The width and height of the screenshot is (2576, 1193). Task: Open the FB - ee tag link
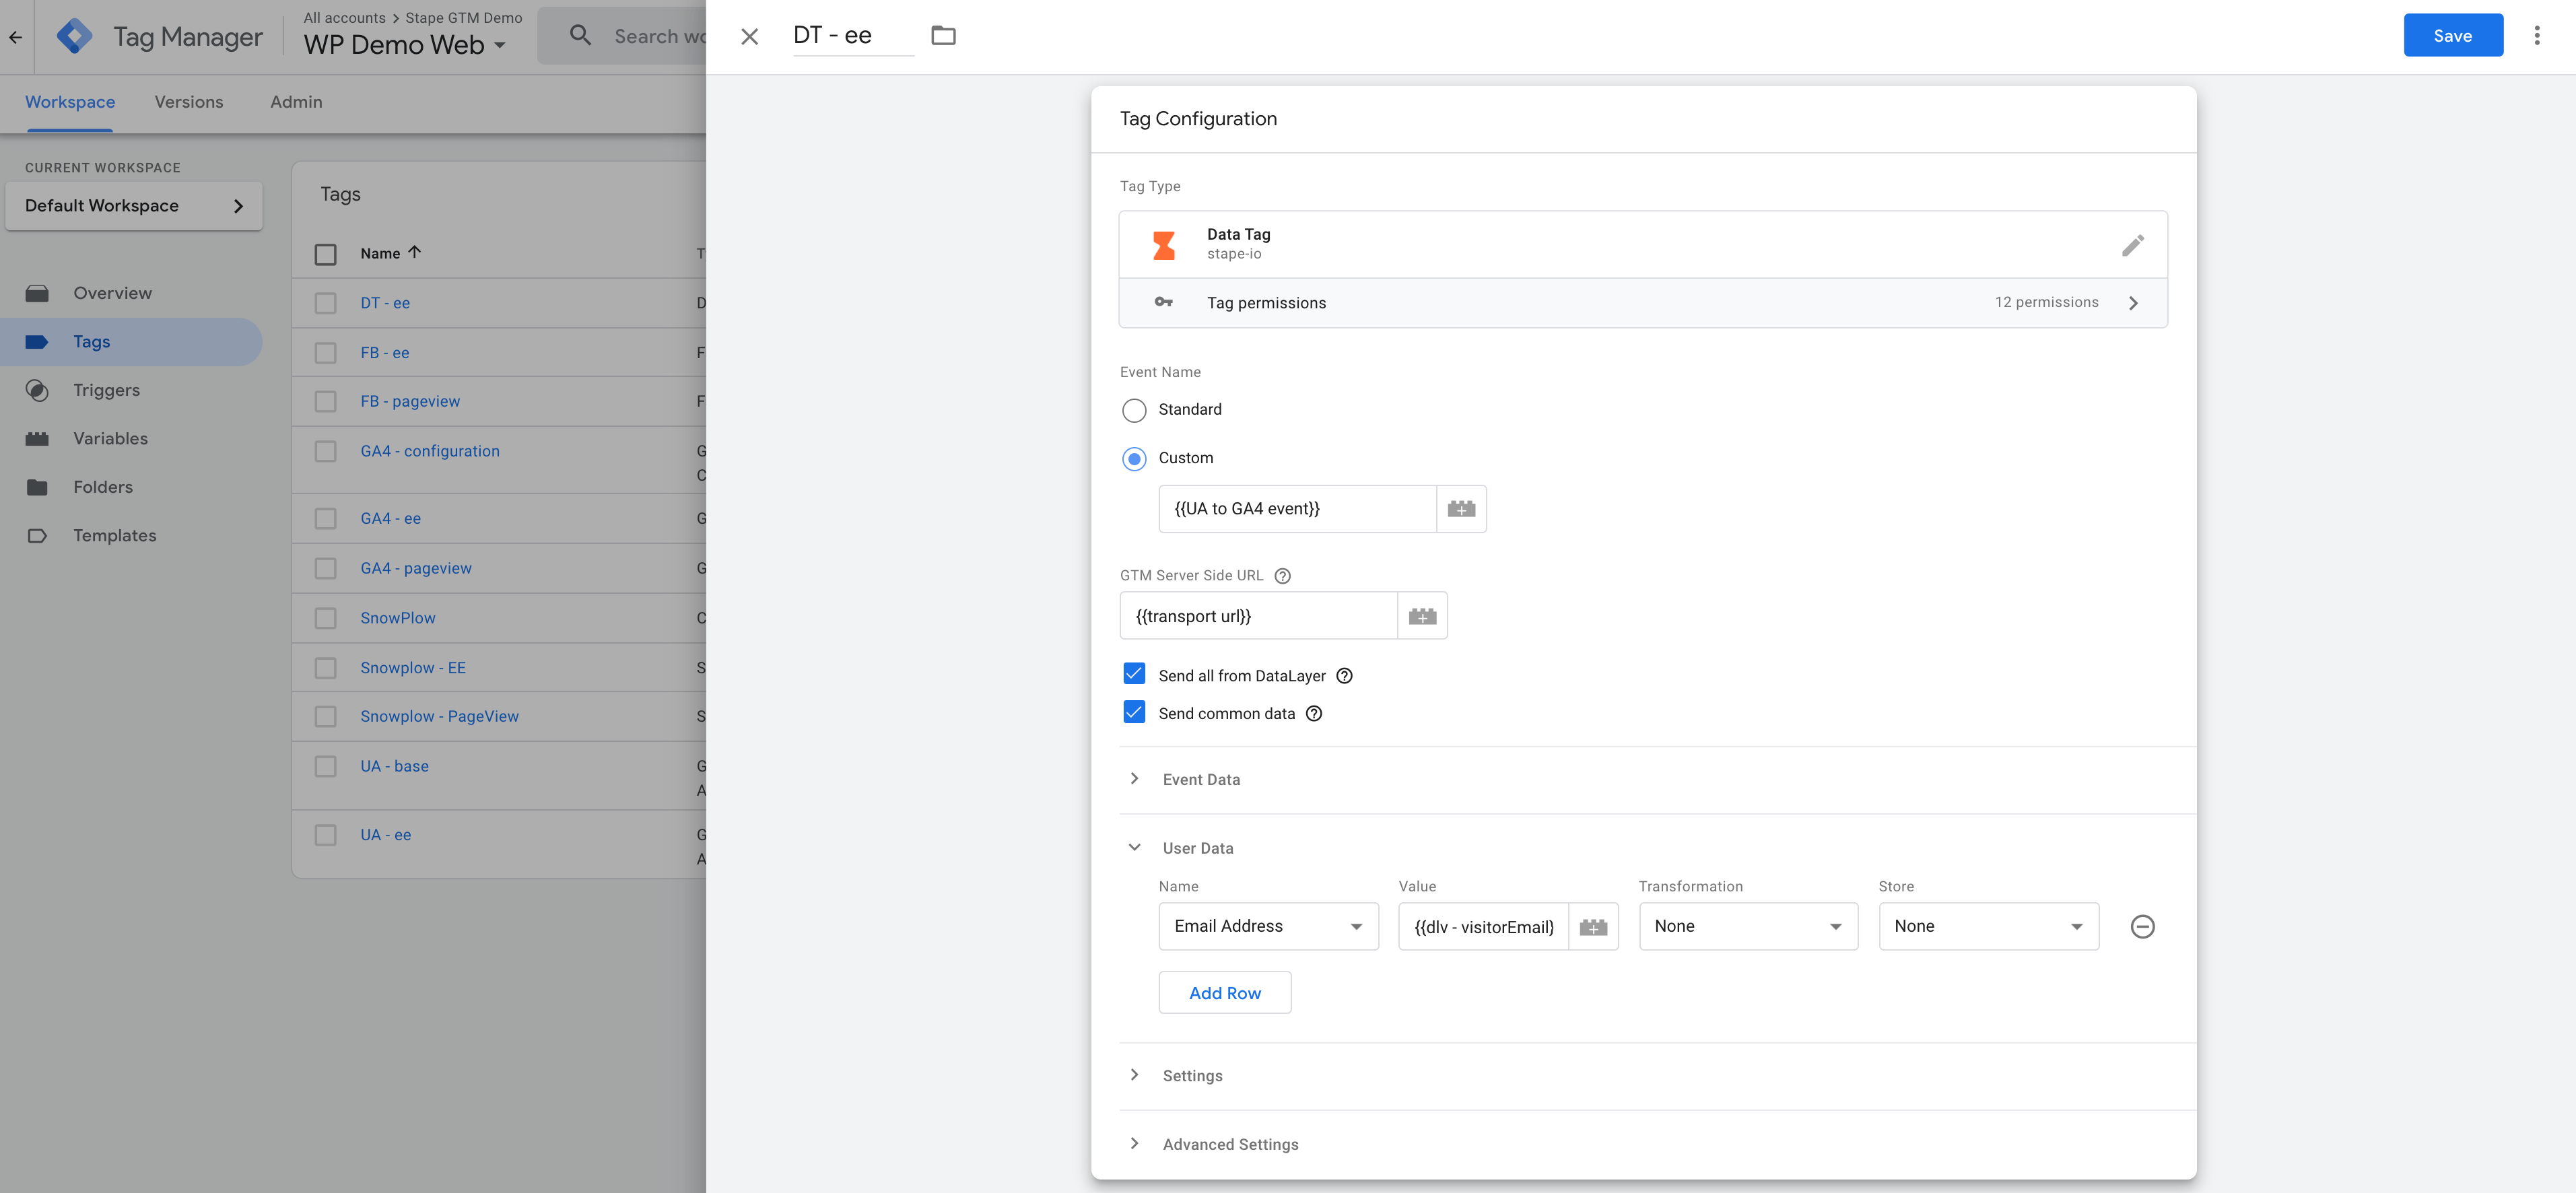click(x=385, y=353)
